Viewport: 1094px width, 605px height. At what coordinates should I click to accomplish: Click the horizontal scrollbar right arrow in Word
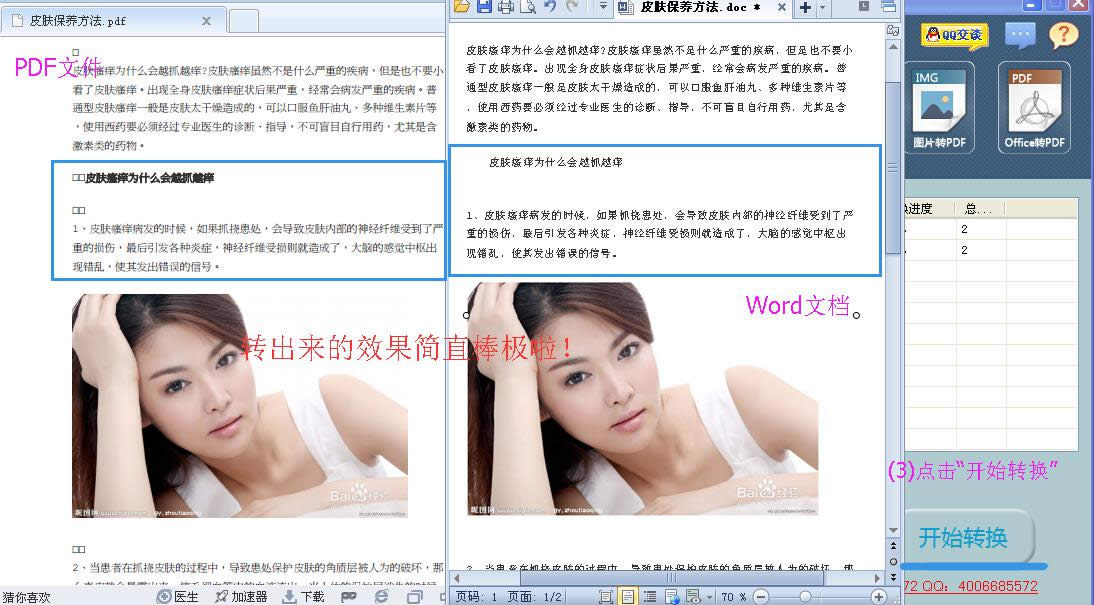pos(877,578)
